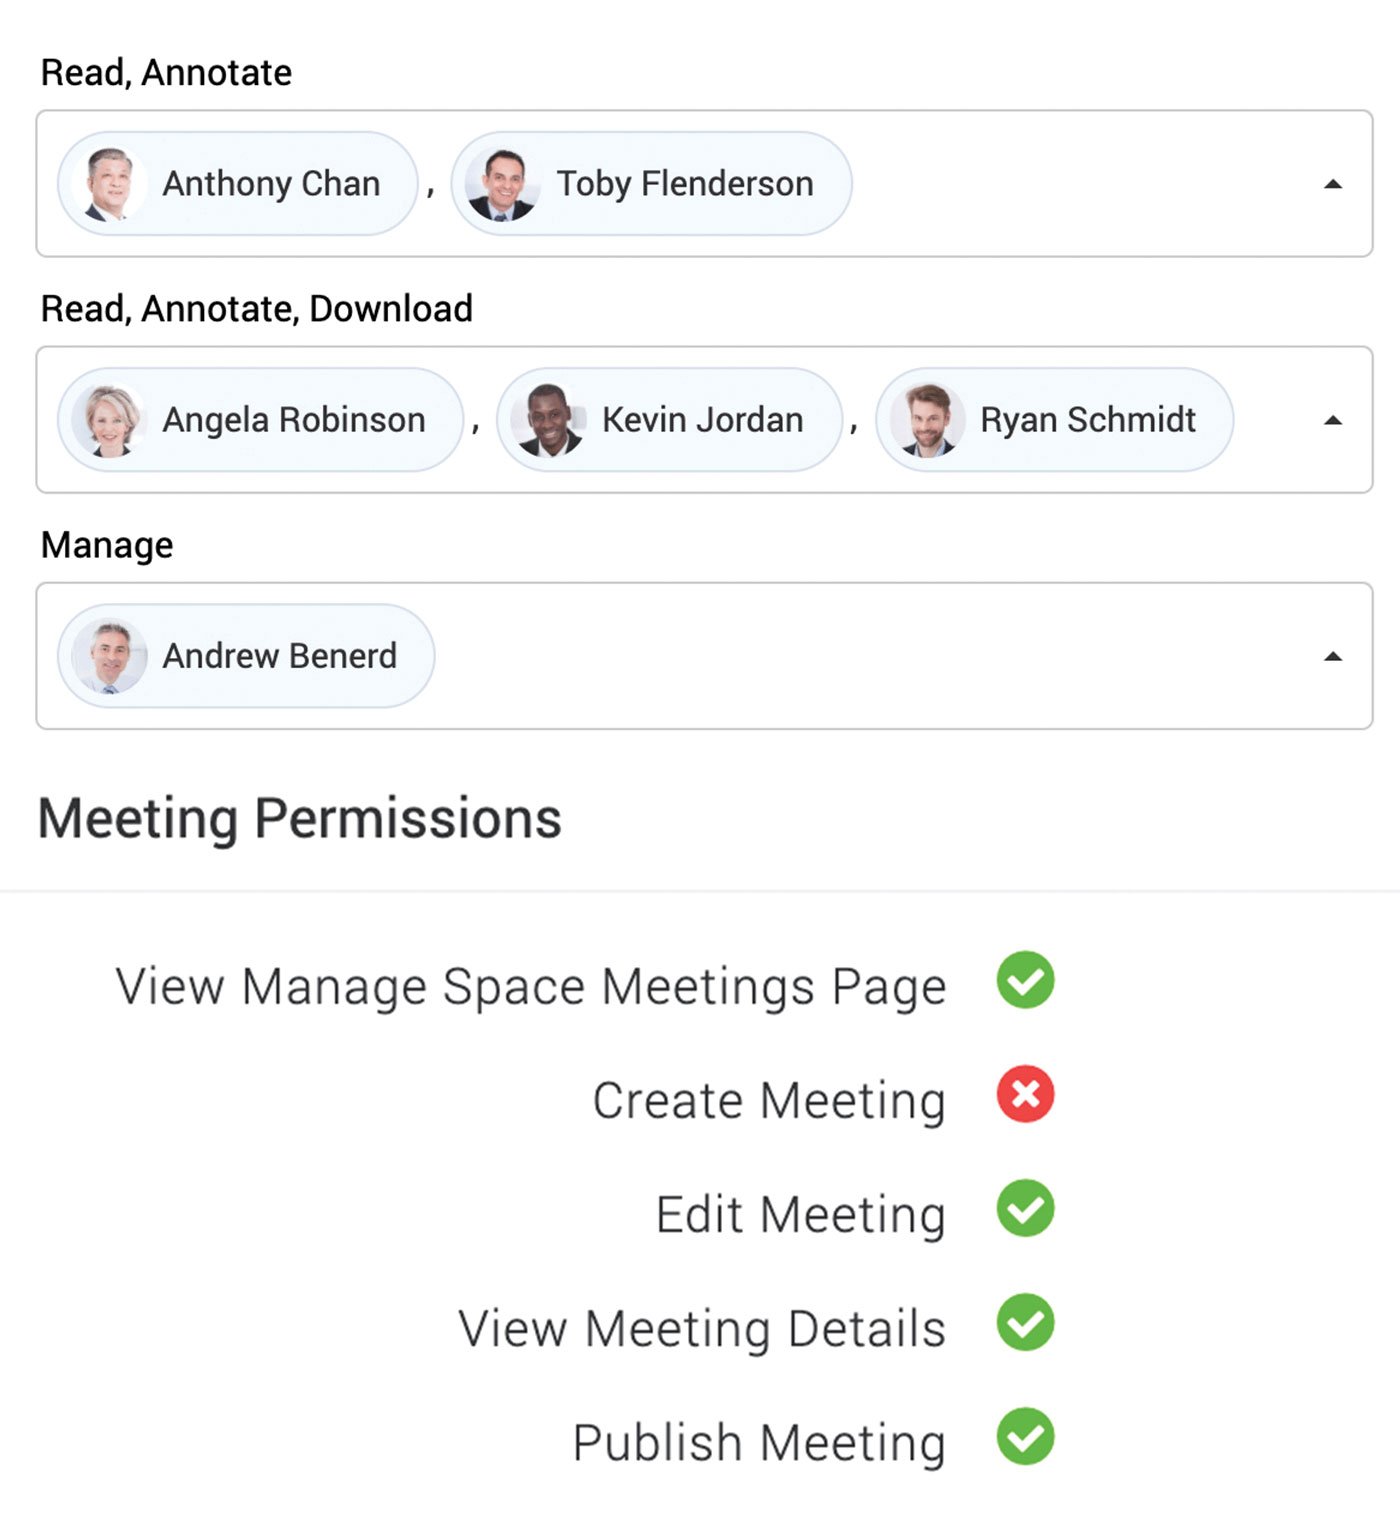Click Toby Flenderson's avatar photo
Image resolution: width=1400 pixels, height=1526 pixels.
pos(502,184)
